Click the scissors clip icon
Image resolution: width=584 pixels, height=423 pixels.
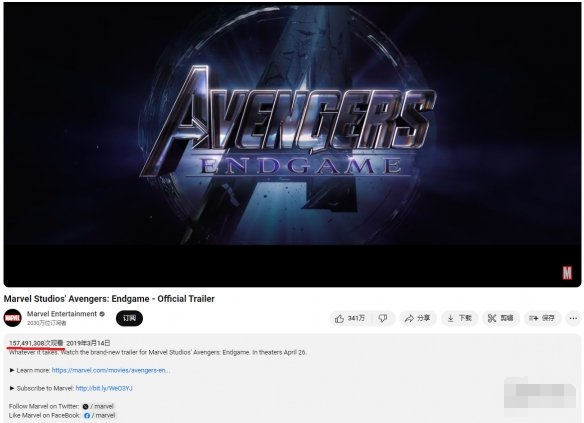pos(492,318)
